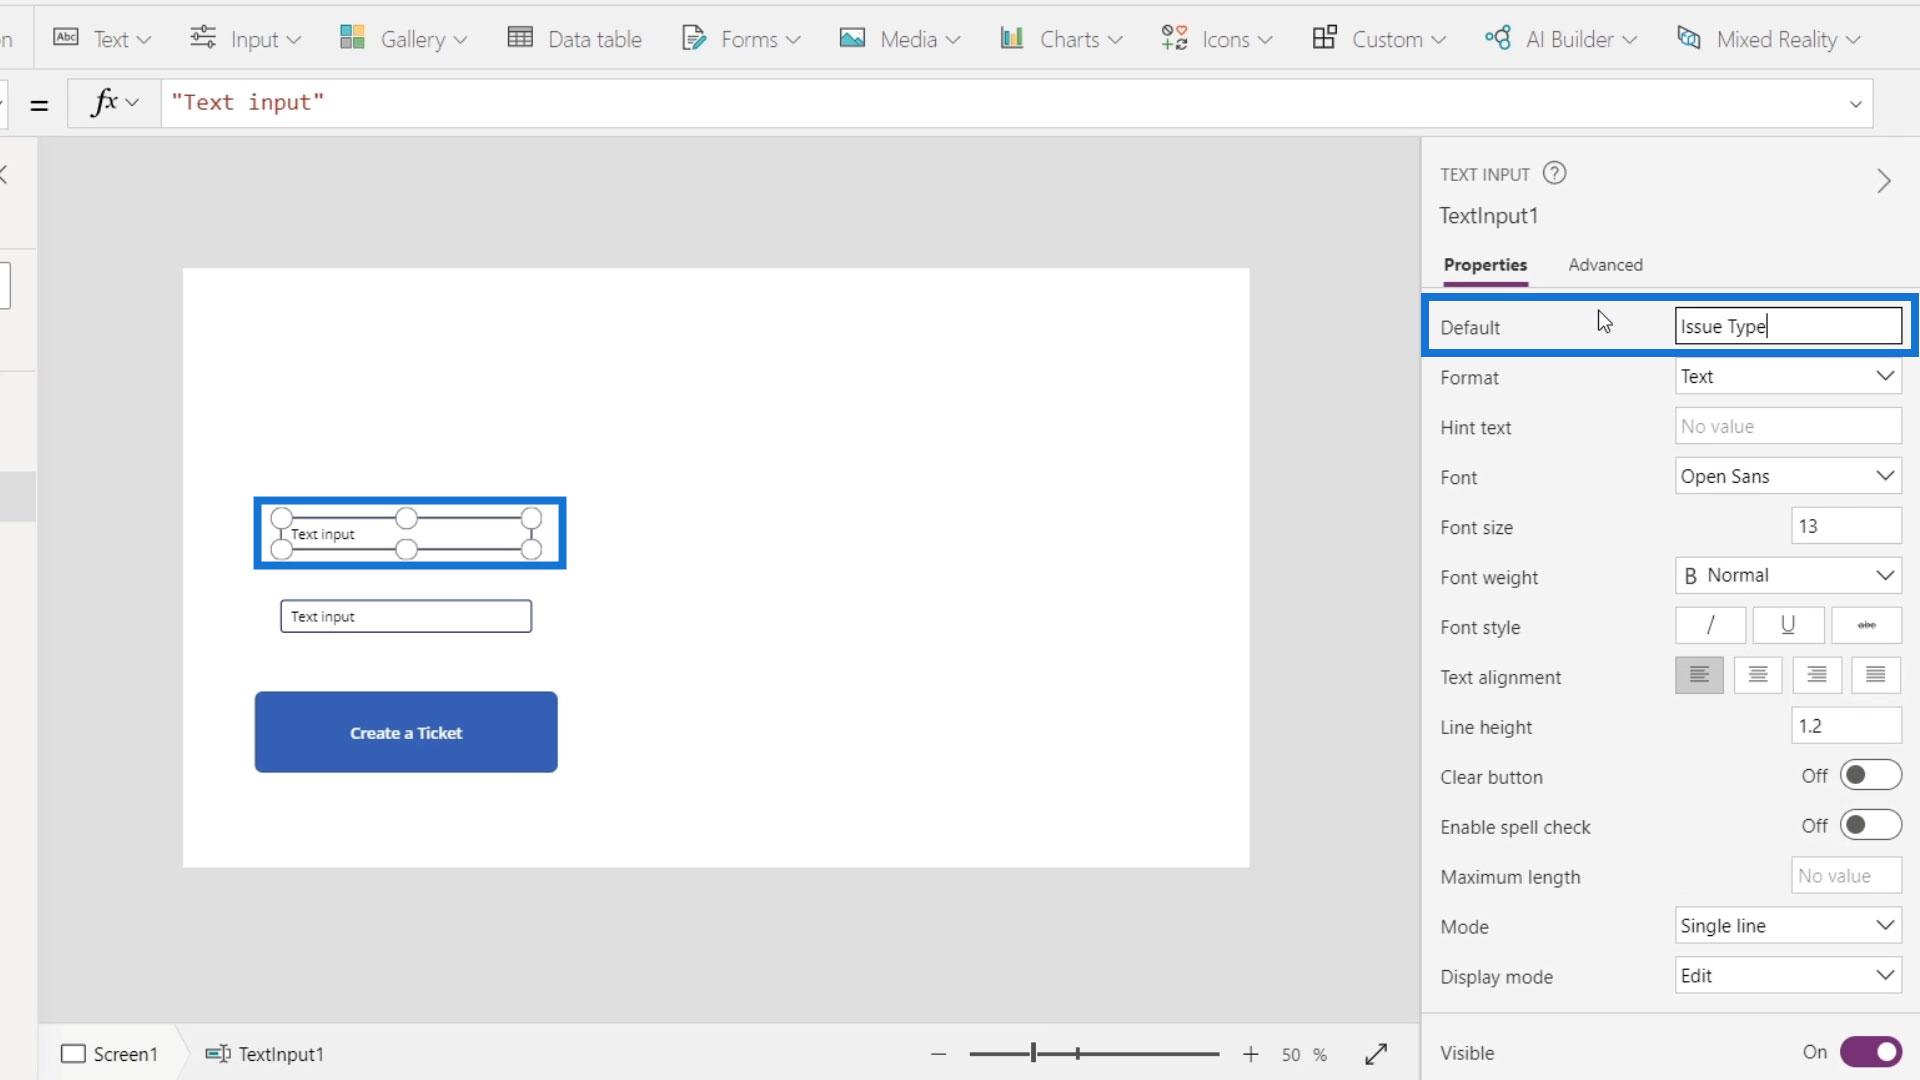Click the underline font style icon
Viewport: 1920px width, 1080px height.
pos(1788,626)
